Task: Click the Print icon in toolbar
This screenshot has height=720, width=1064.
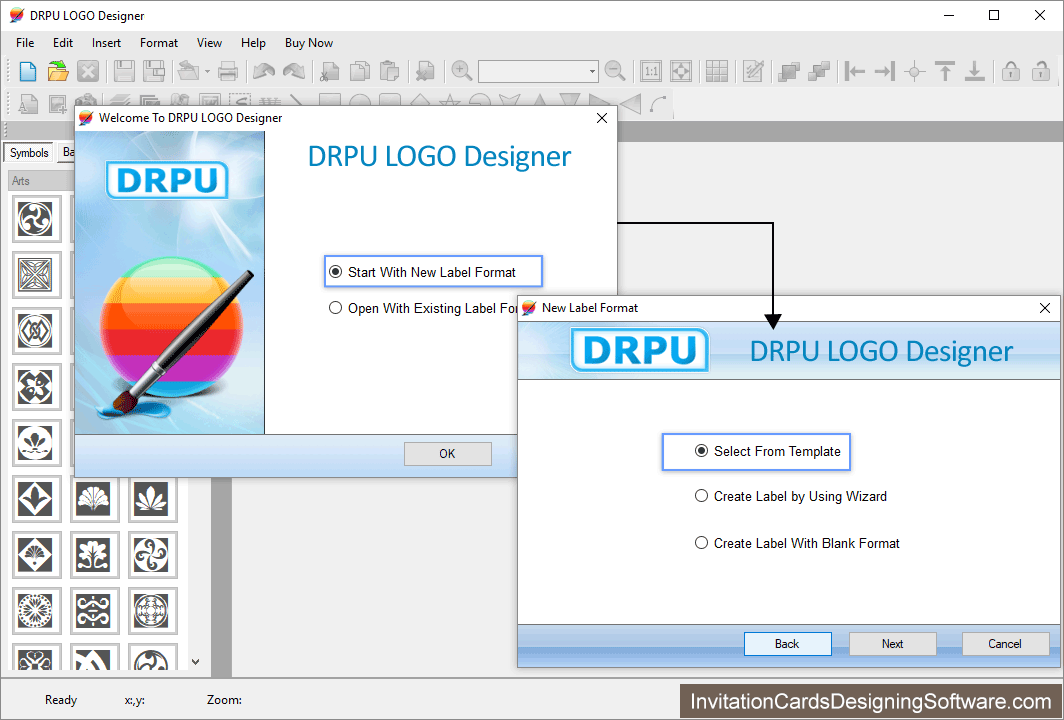Action: point(228,71)
